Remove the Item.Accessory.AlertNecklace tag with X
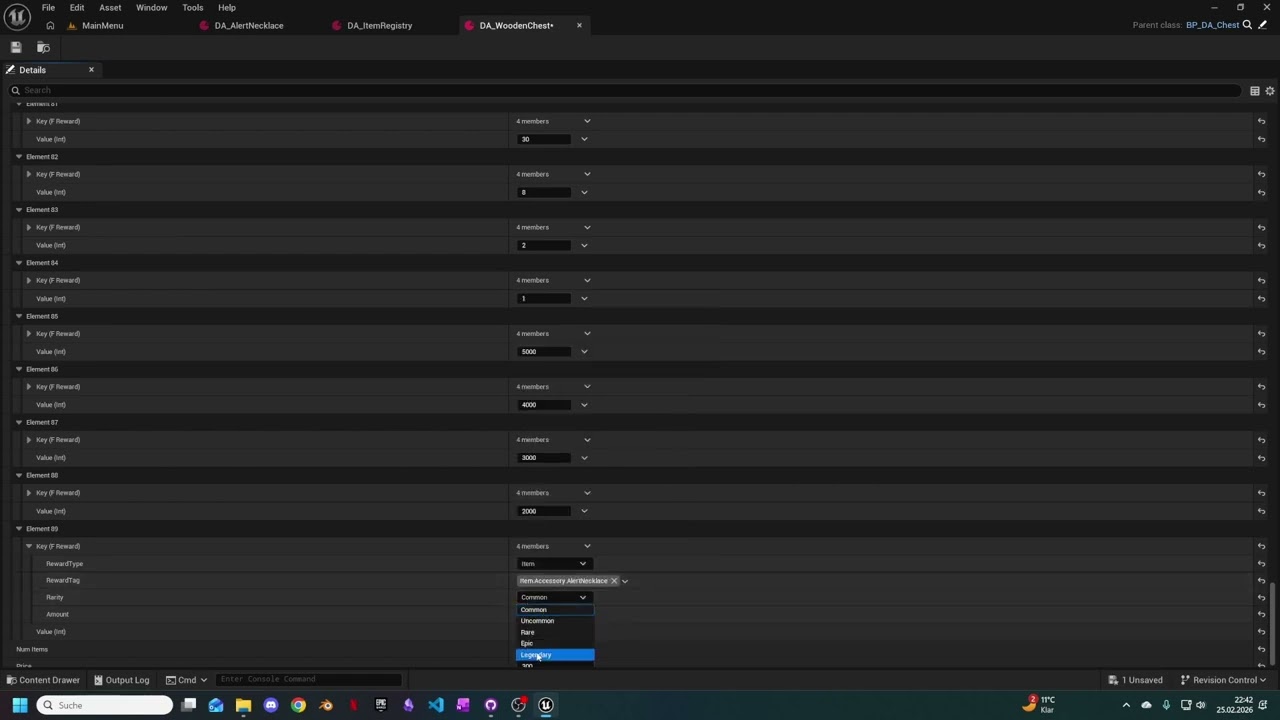Image resolution: width=1280 pixels, height=720 pixels. 614,581
